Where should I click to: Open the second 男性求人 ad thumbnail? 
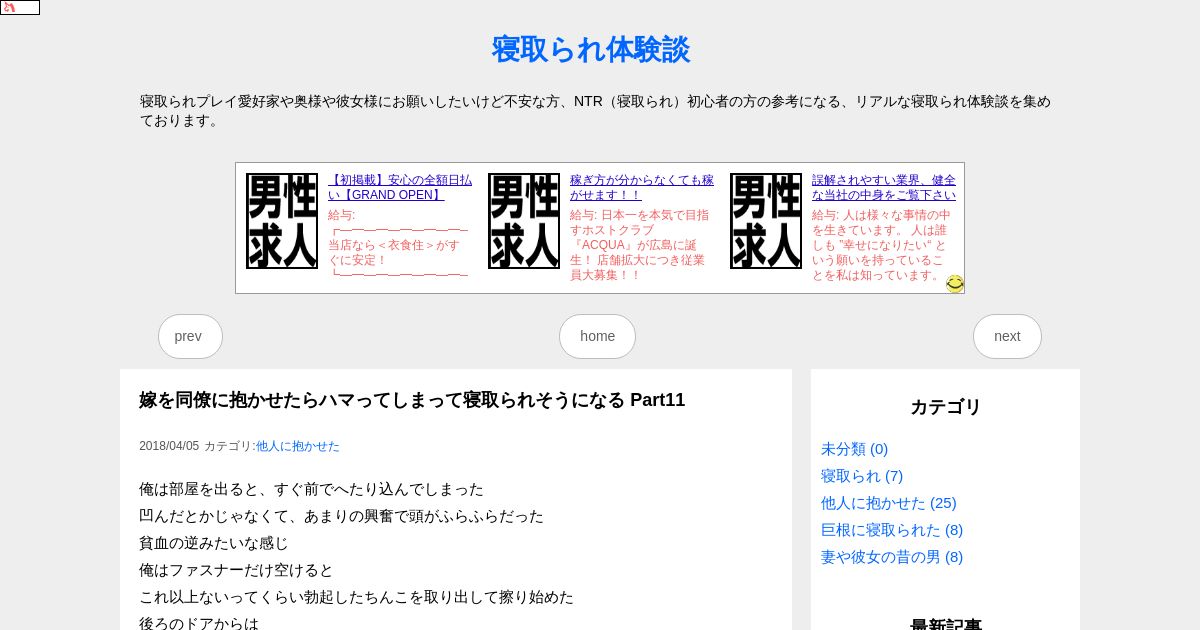(524, 221)
